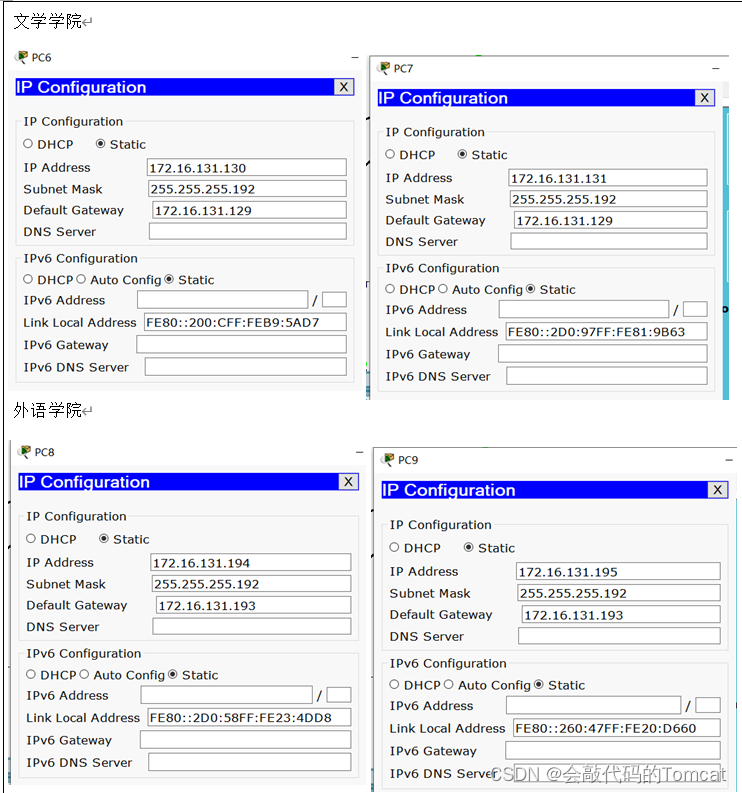Image resolution: width=742 pixels, height=793 pixels.
Task: Select Static for PC6 IPv4 configuration
Action: click(x=100, y=144)
